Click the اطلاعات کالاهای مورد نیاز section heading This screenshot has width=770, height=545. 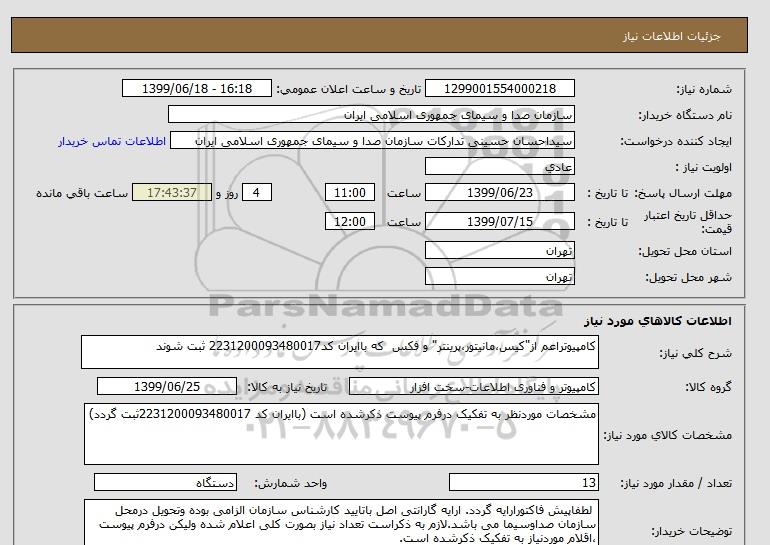658,321
